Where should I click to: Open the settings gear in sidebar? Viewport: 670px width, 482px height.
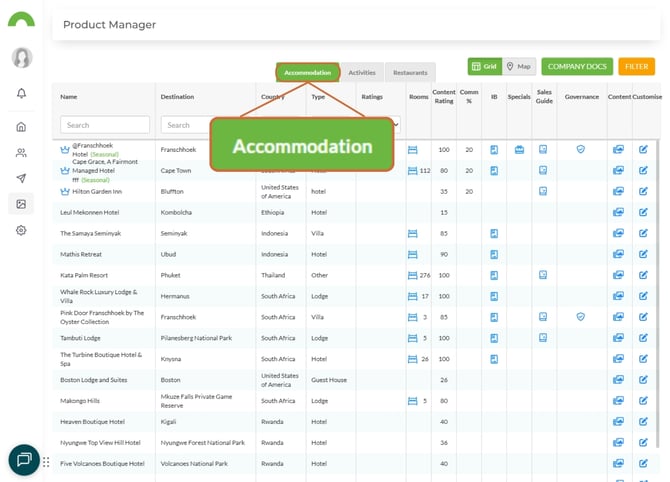(x=21, y=230)
